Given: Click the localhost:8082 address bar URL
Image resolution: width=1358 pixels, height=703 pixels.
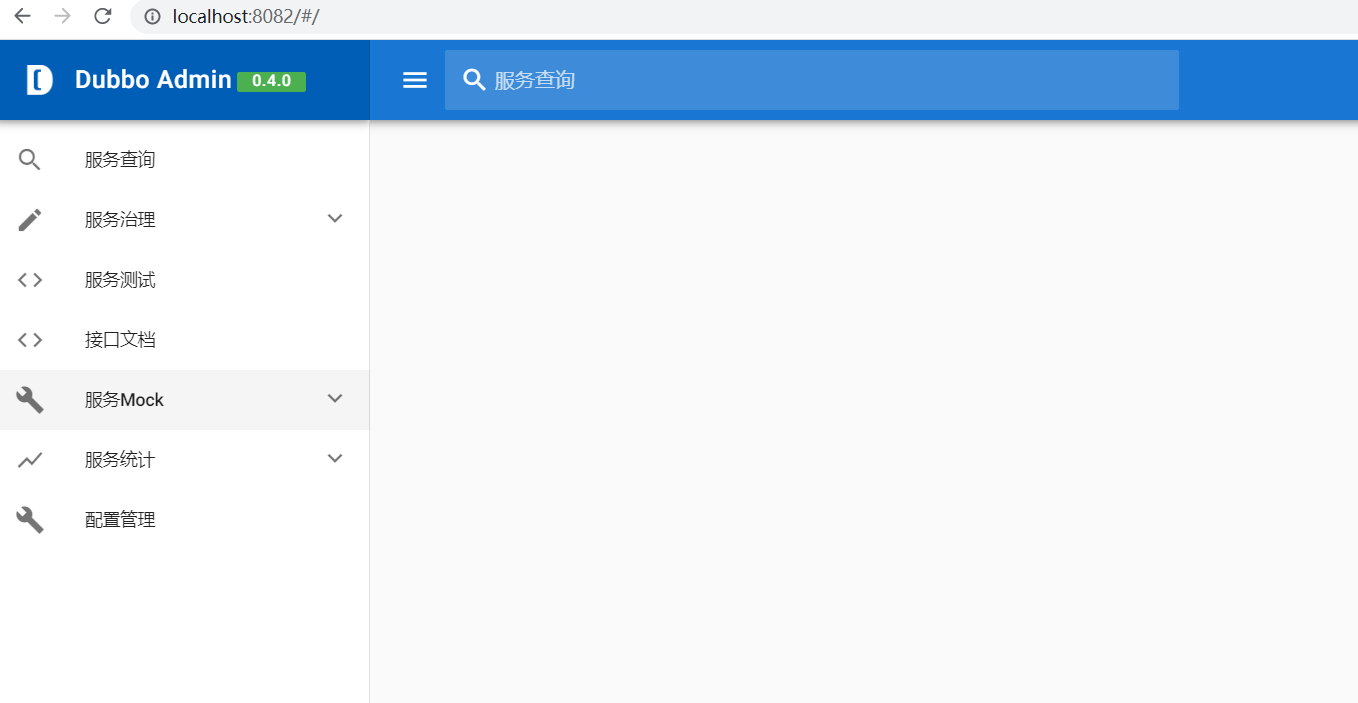Looking at the screenshot, I should click(245, 16).
